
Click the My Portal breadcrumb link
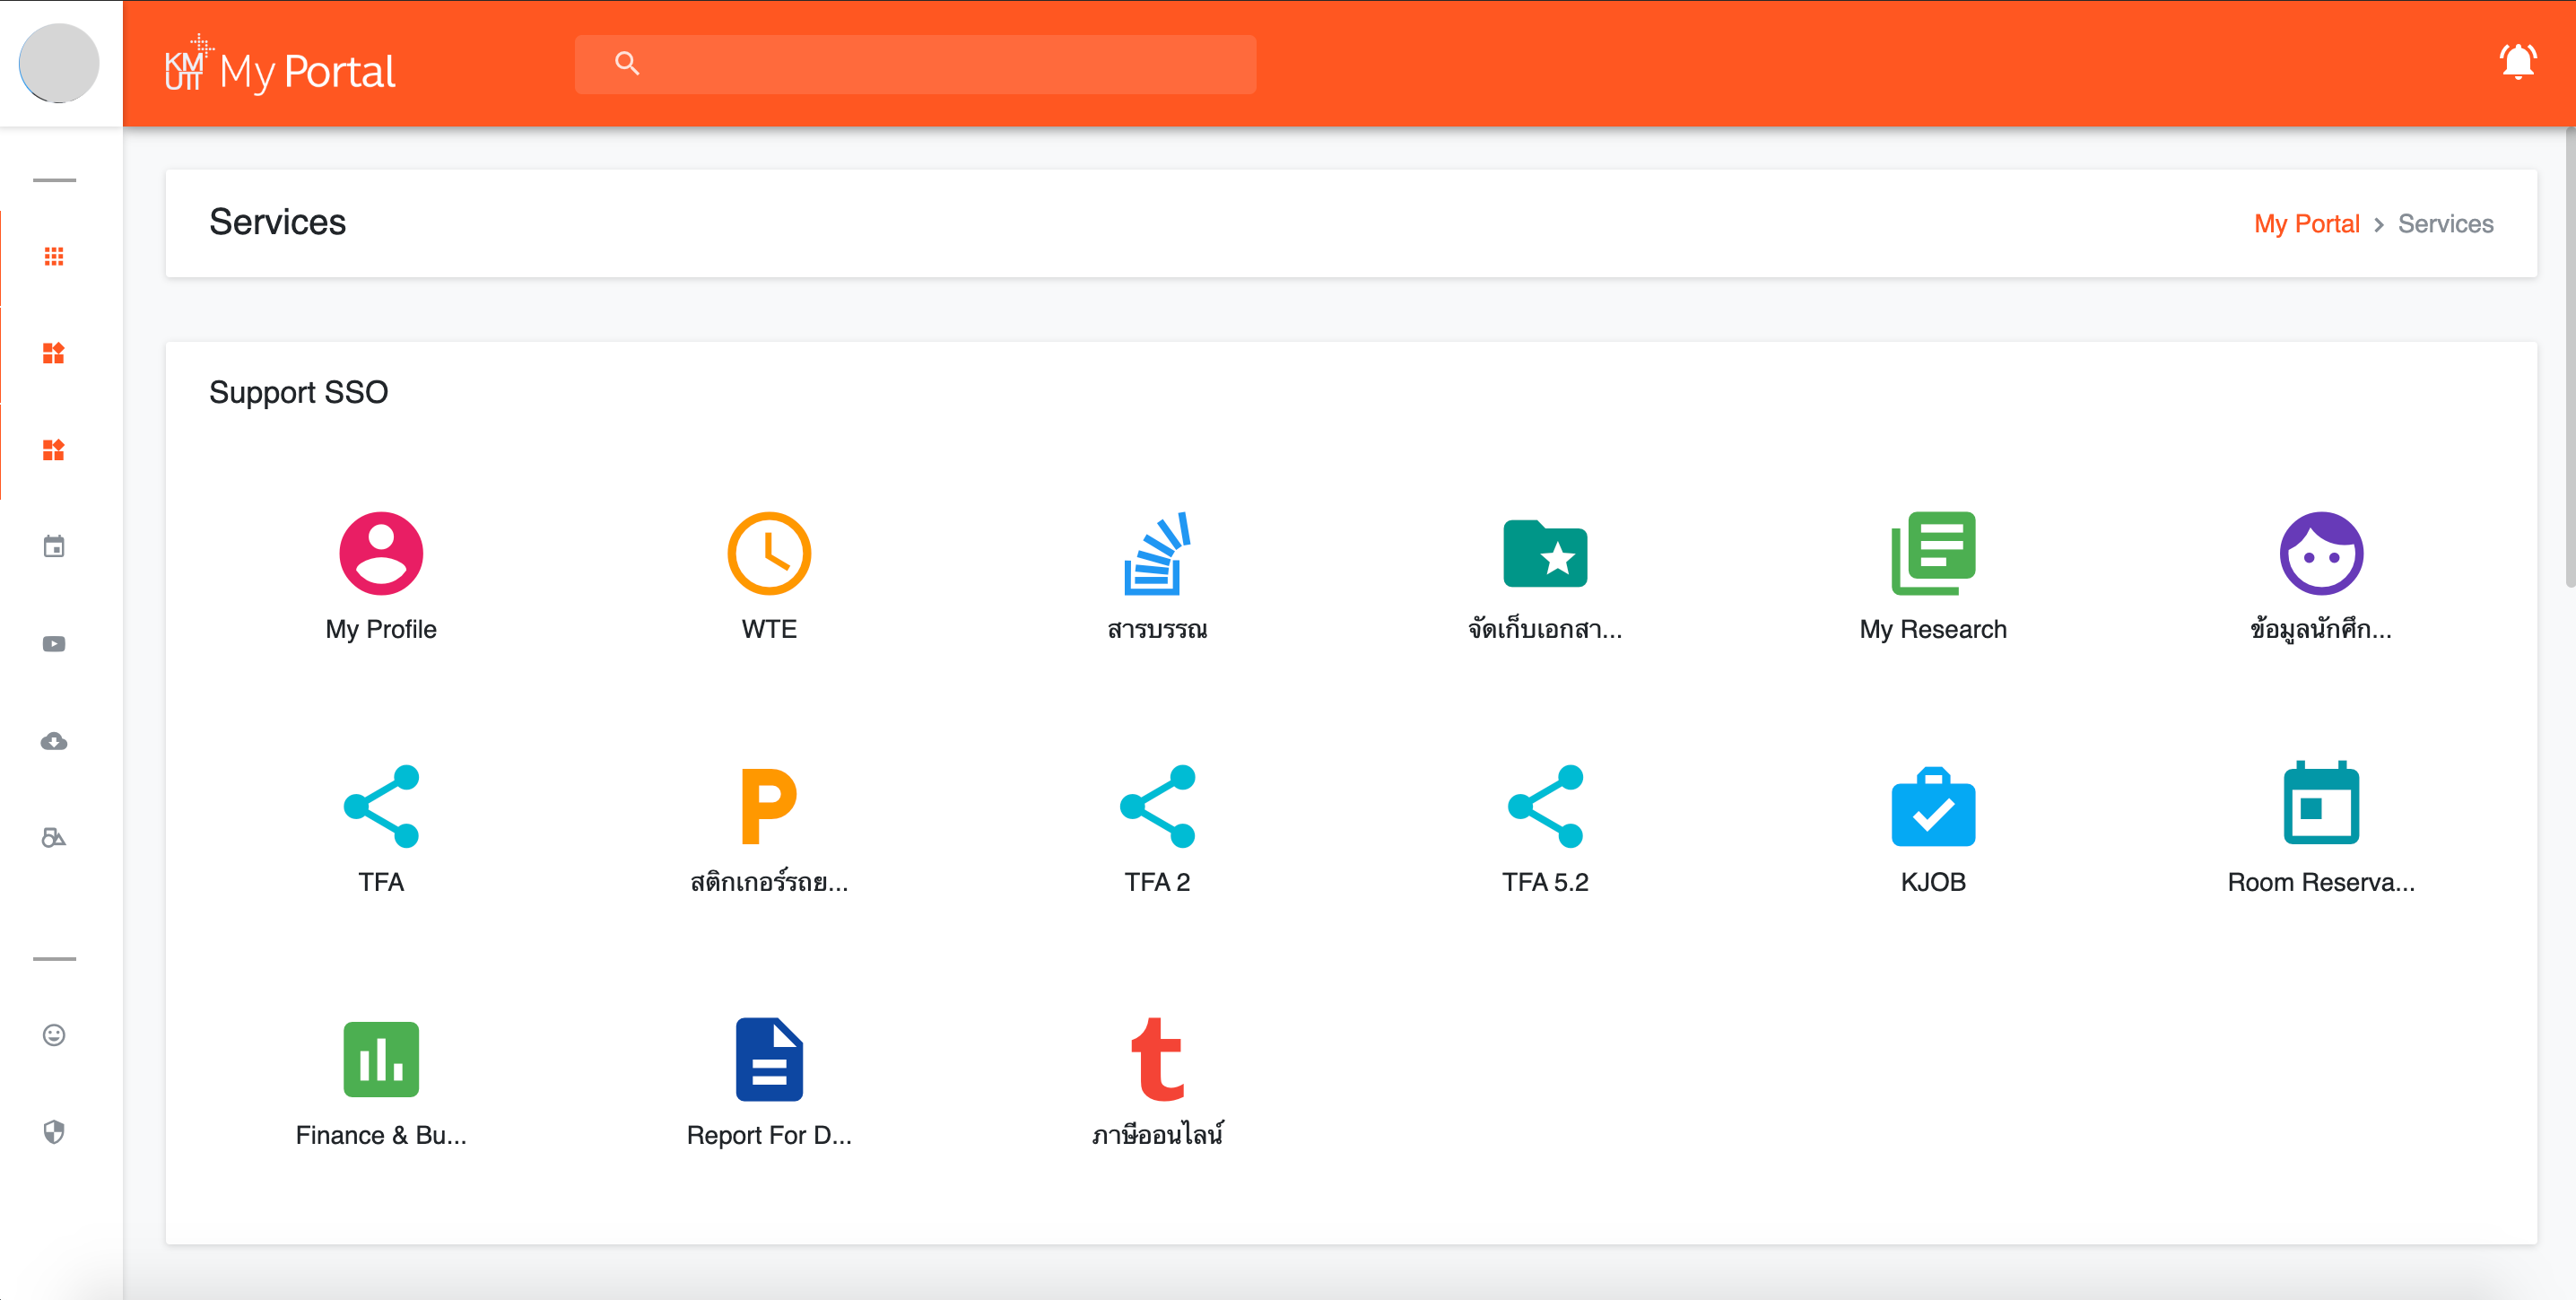point(2305,224)
